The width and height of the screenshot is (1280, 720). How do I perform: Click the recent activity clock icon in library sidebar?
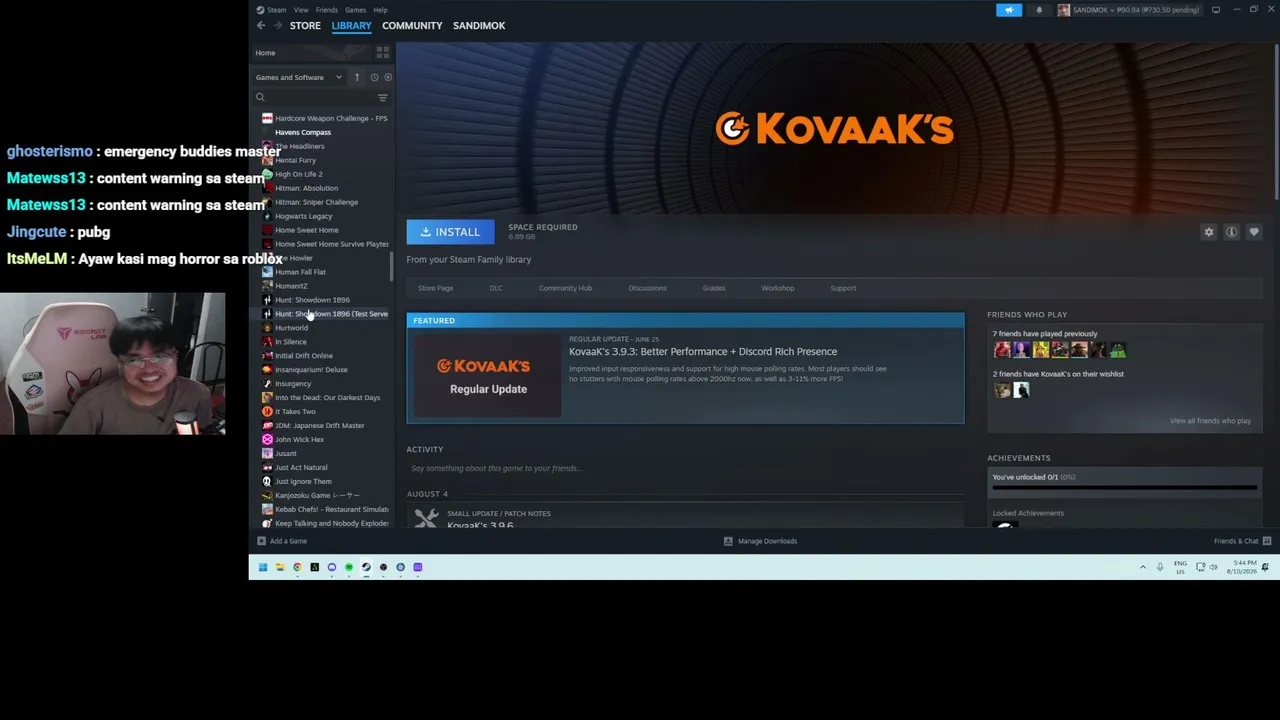click(374, 77)
